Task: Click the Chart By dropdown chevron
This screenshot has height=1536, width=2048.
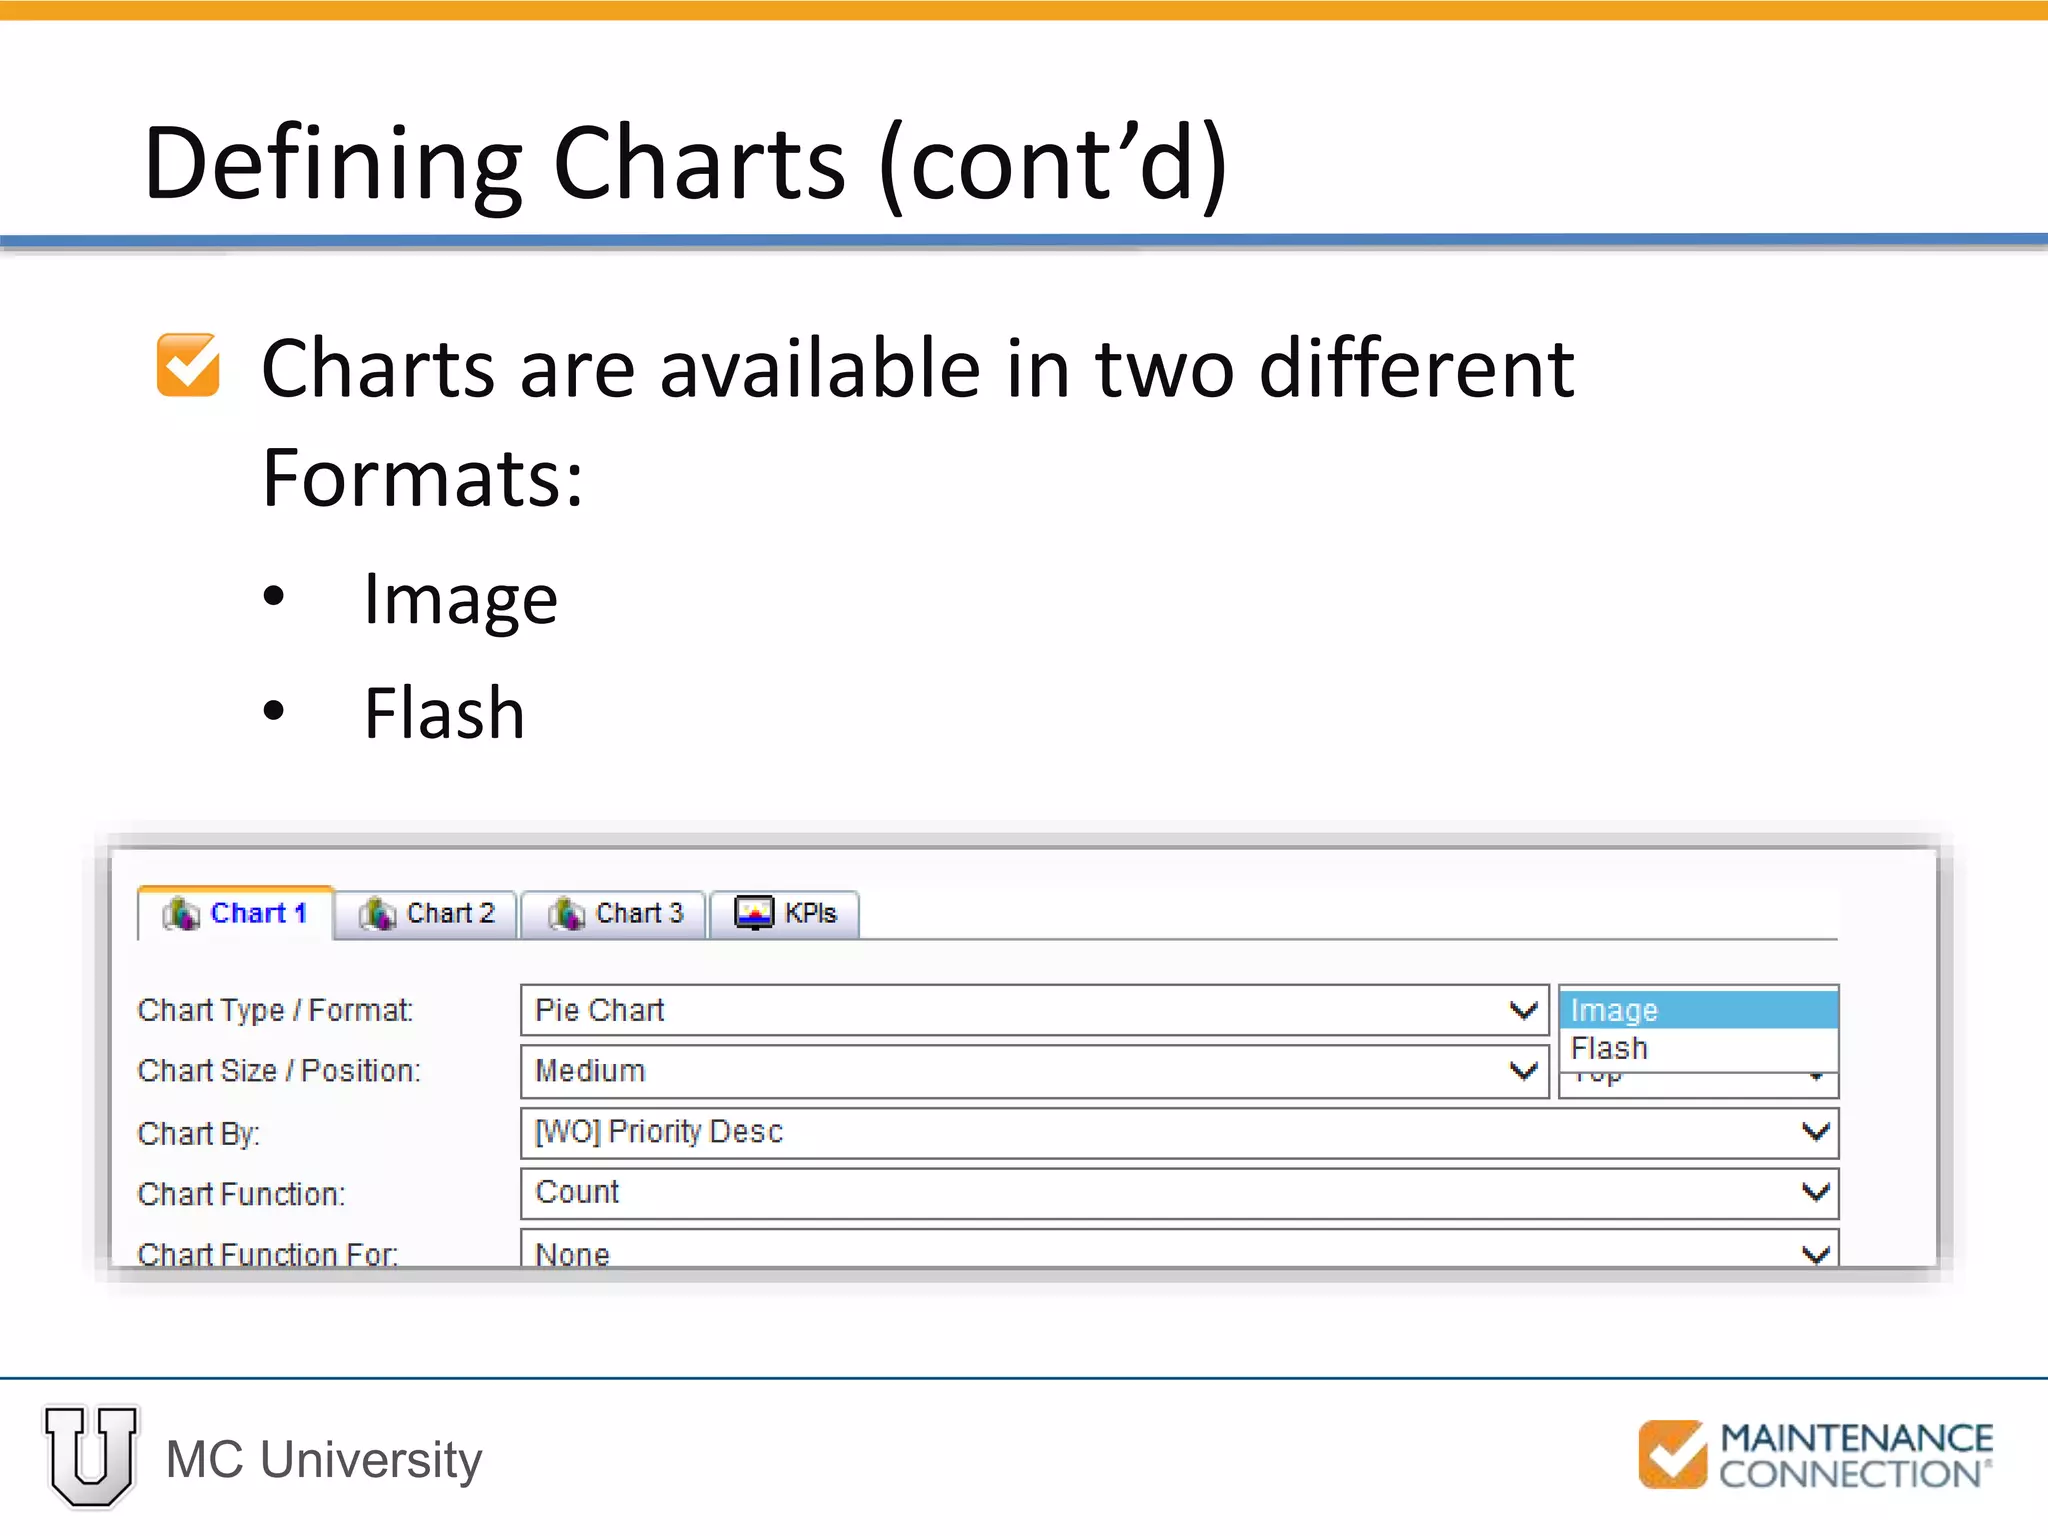Action: pyautogui.click(x=1815, y=1132)
